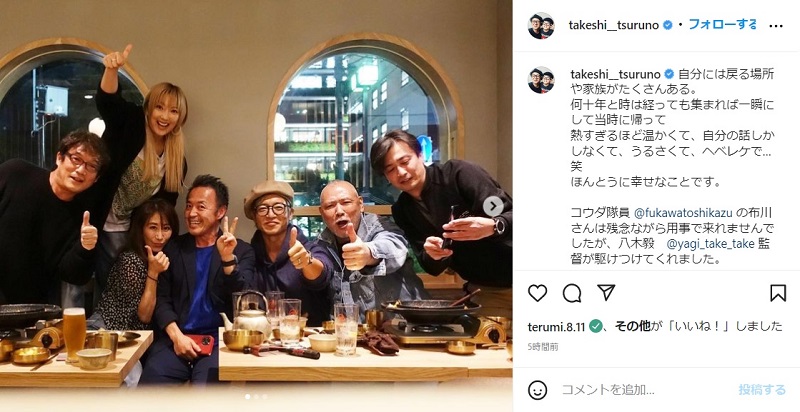Click その他 to view other likers
800x412 pixels.
coord(633,326)
